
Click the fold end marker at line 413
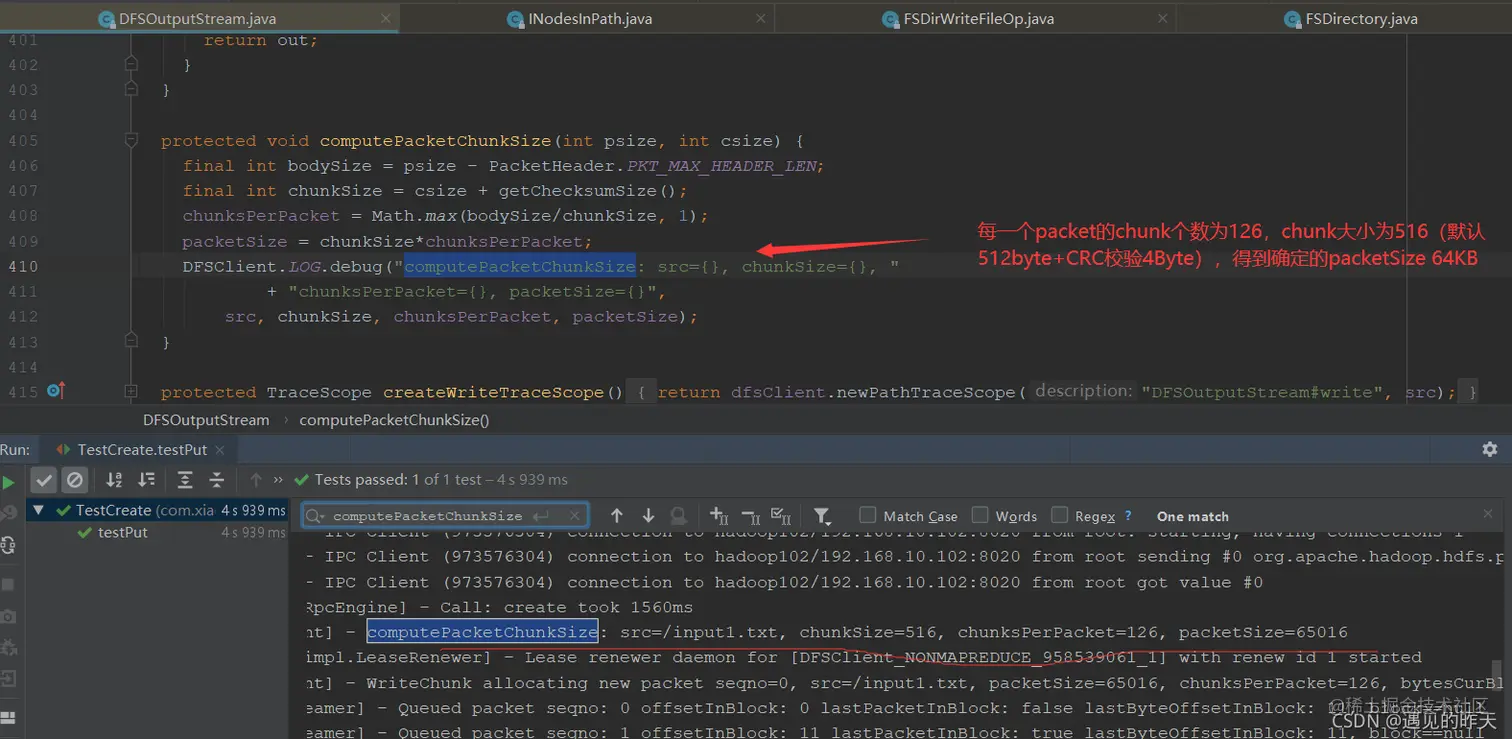pyautogui.click(x=131, y=342)
